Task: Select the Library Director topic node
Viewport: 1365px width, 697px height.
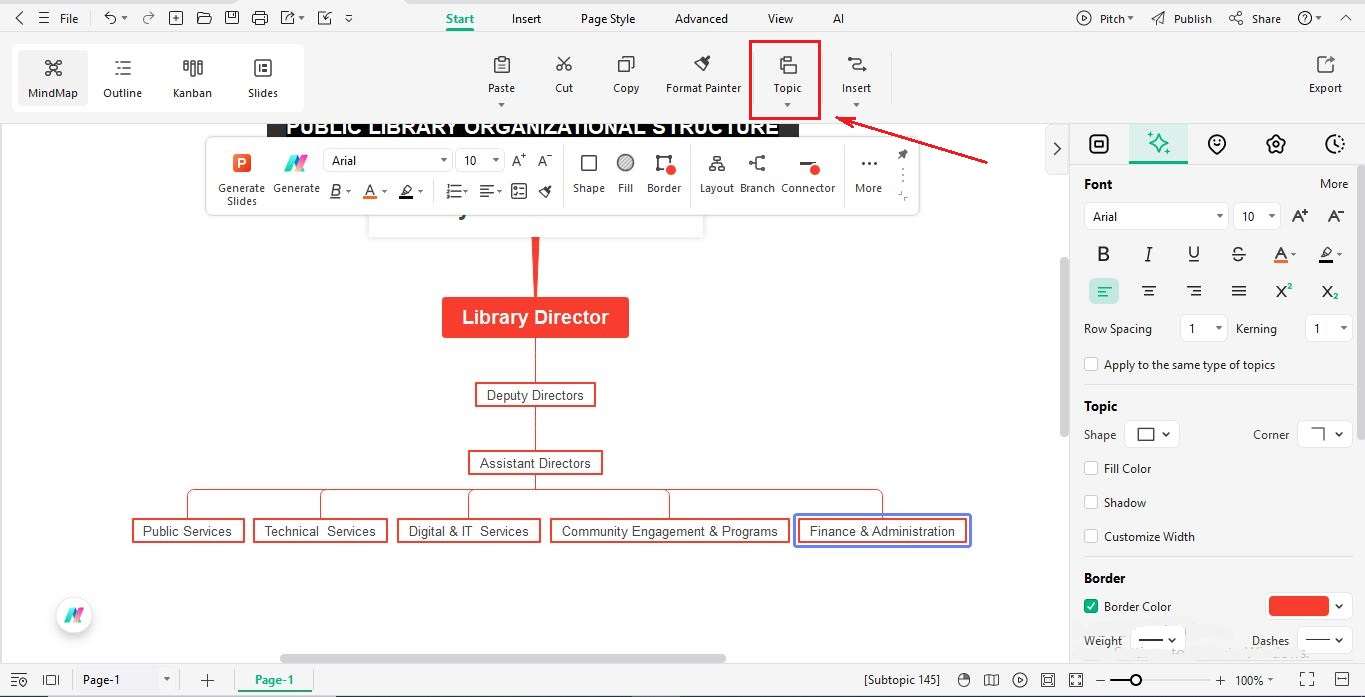Action: click(535, 317)
